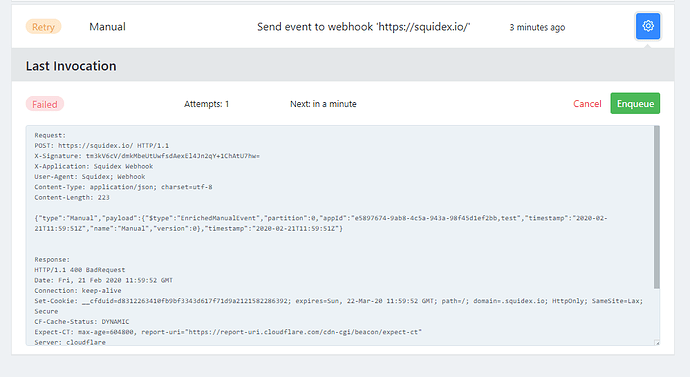Click the 'HTTP/1.1 400 BadRequest' response line

tap(80, 270)
